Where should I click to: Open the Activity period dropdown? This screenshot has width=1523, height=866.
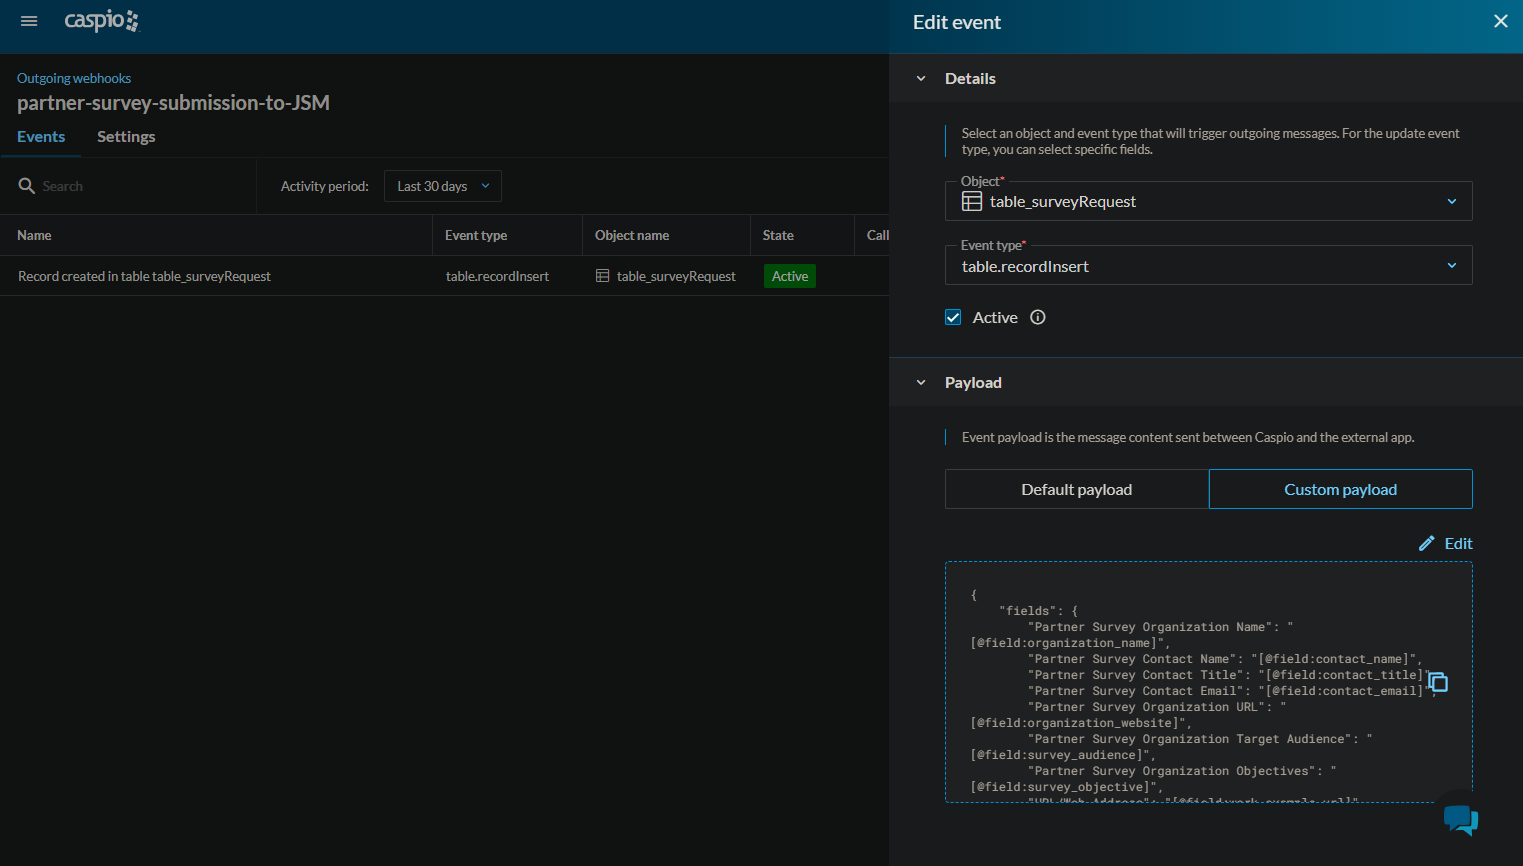tap(442, 186)
